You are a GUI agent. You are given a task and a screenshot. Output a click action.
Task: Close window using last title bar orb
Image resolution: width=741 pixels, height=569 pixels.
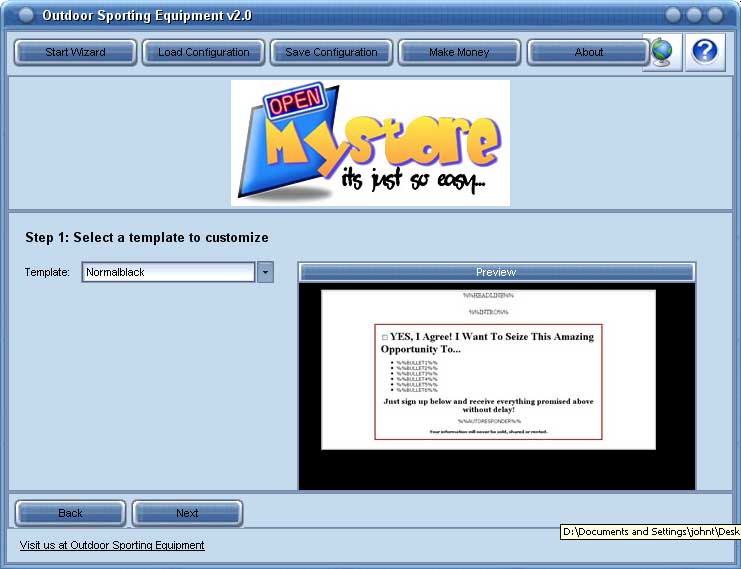715,15
